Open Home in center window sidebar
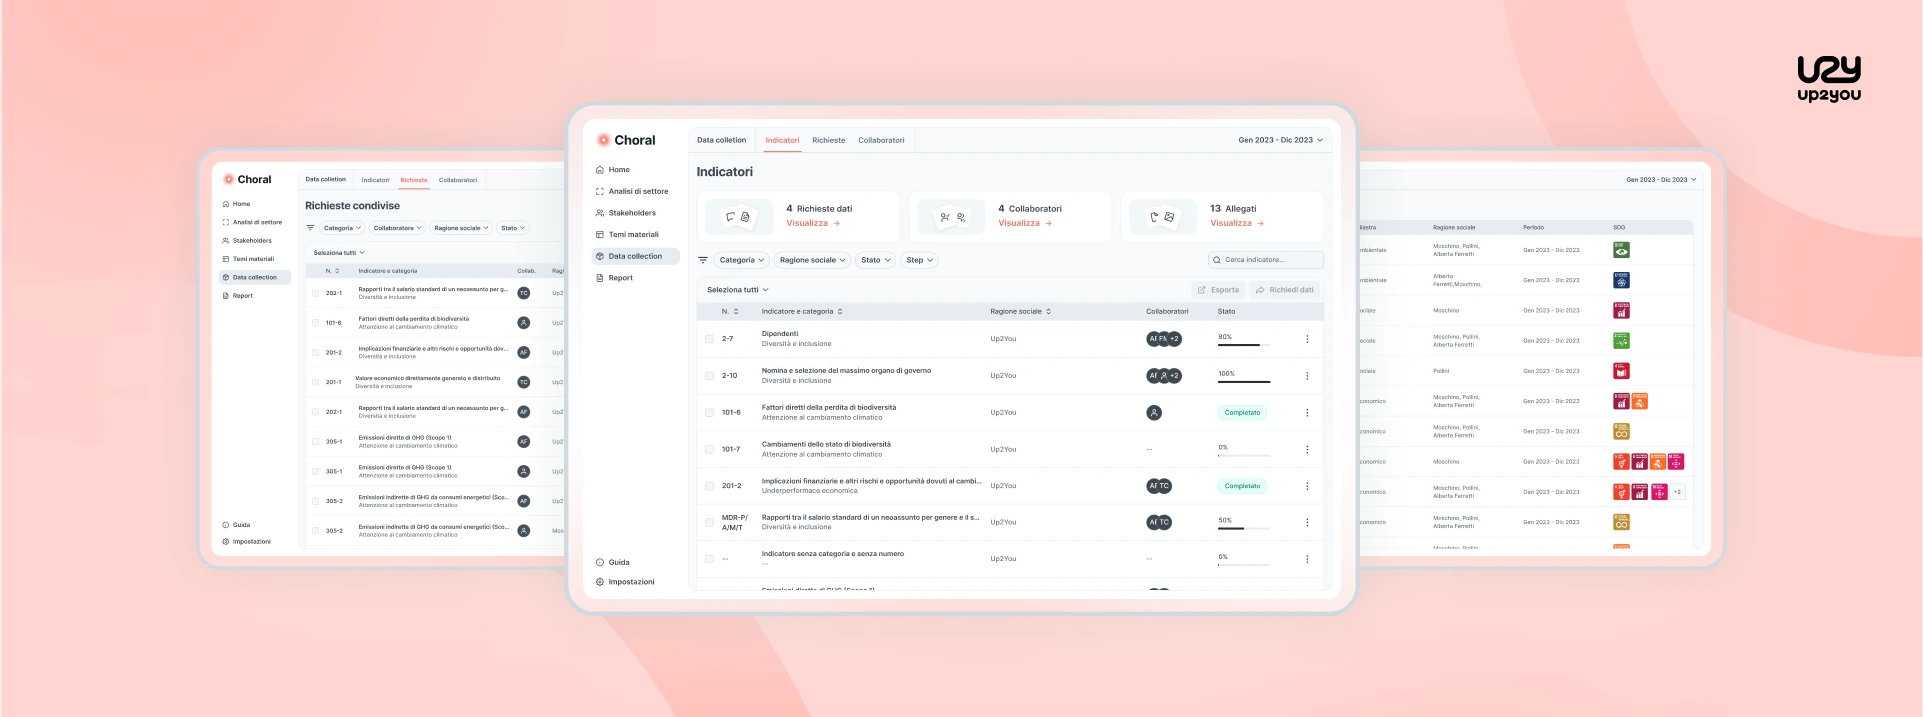Viewport: 1923px width, 717px height. pos(613,170)
